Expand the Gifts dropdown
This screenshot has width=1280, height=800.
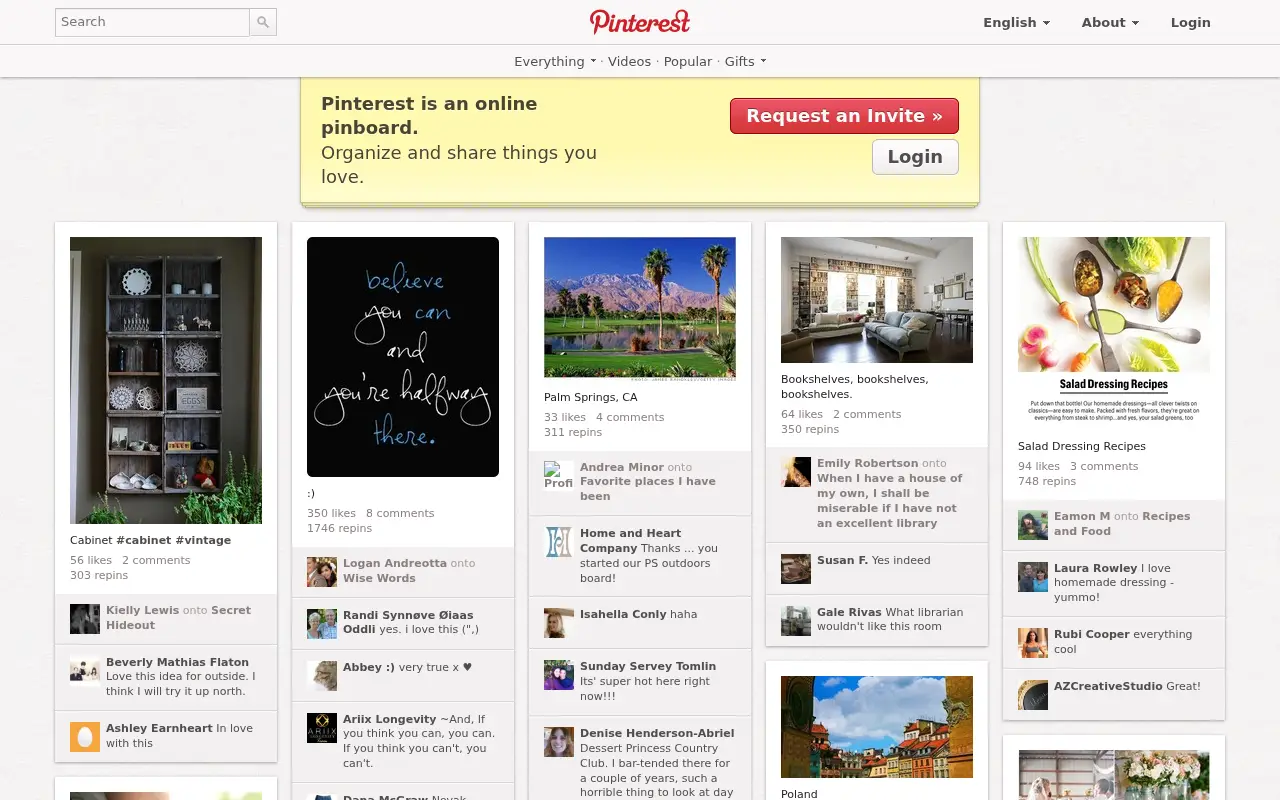(x=745, y=61)
